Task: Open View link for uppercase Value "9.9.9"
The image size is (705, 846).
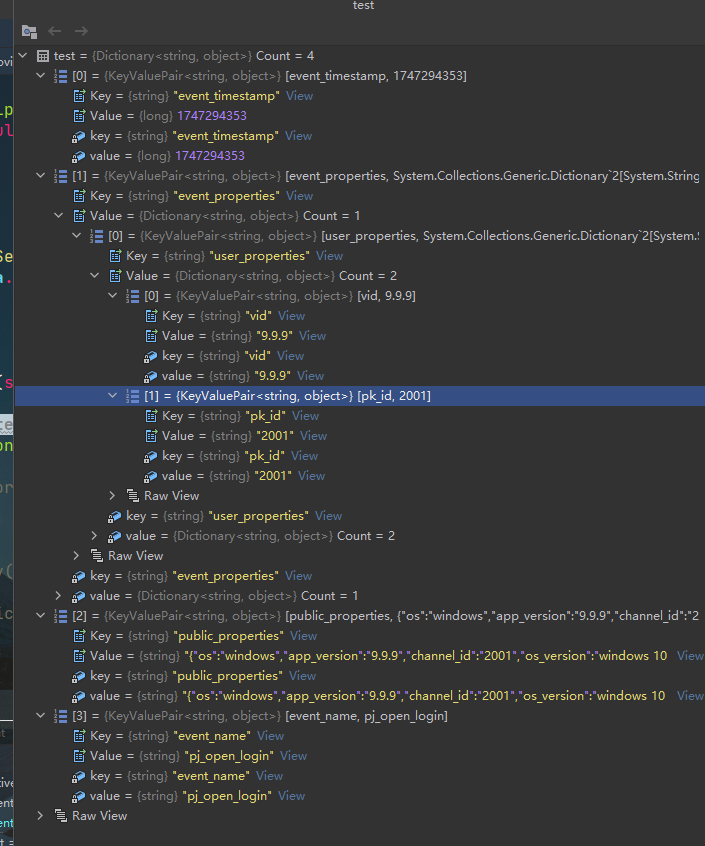Action: pyautogui.click(x=312, y=336)
